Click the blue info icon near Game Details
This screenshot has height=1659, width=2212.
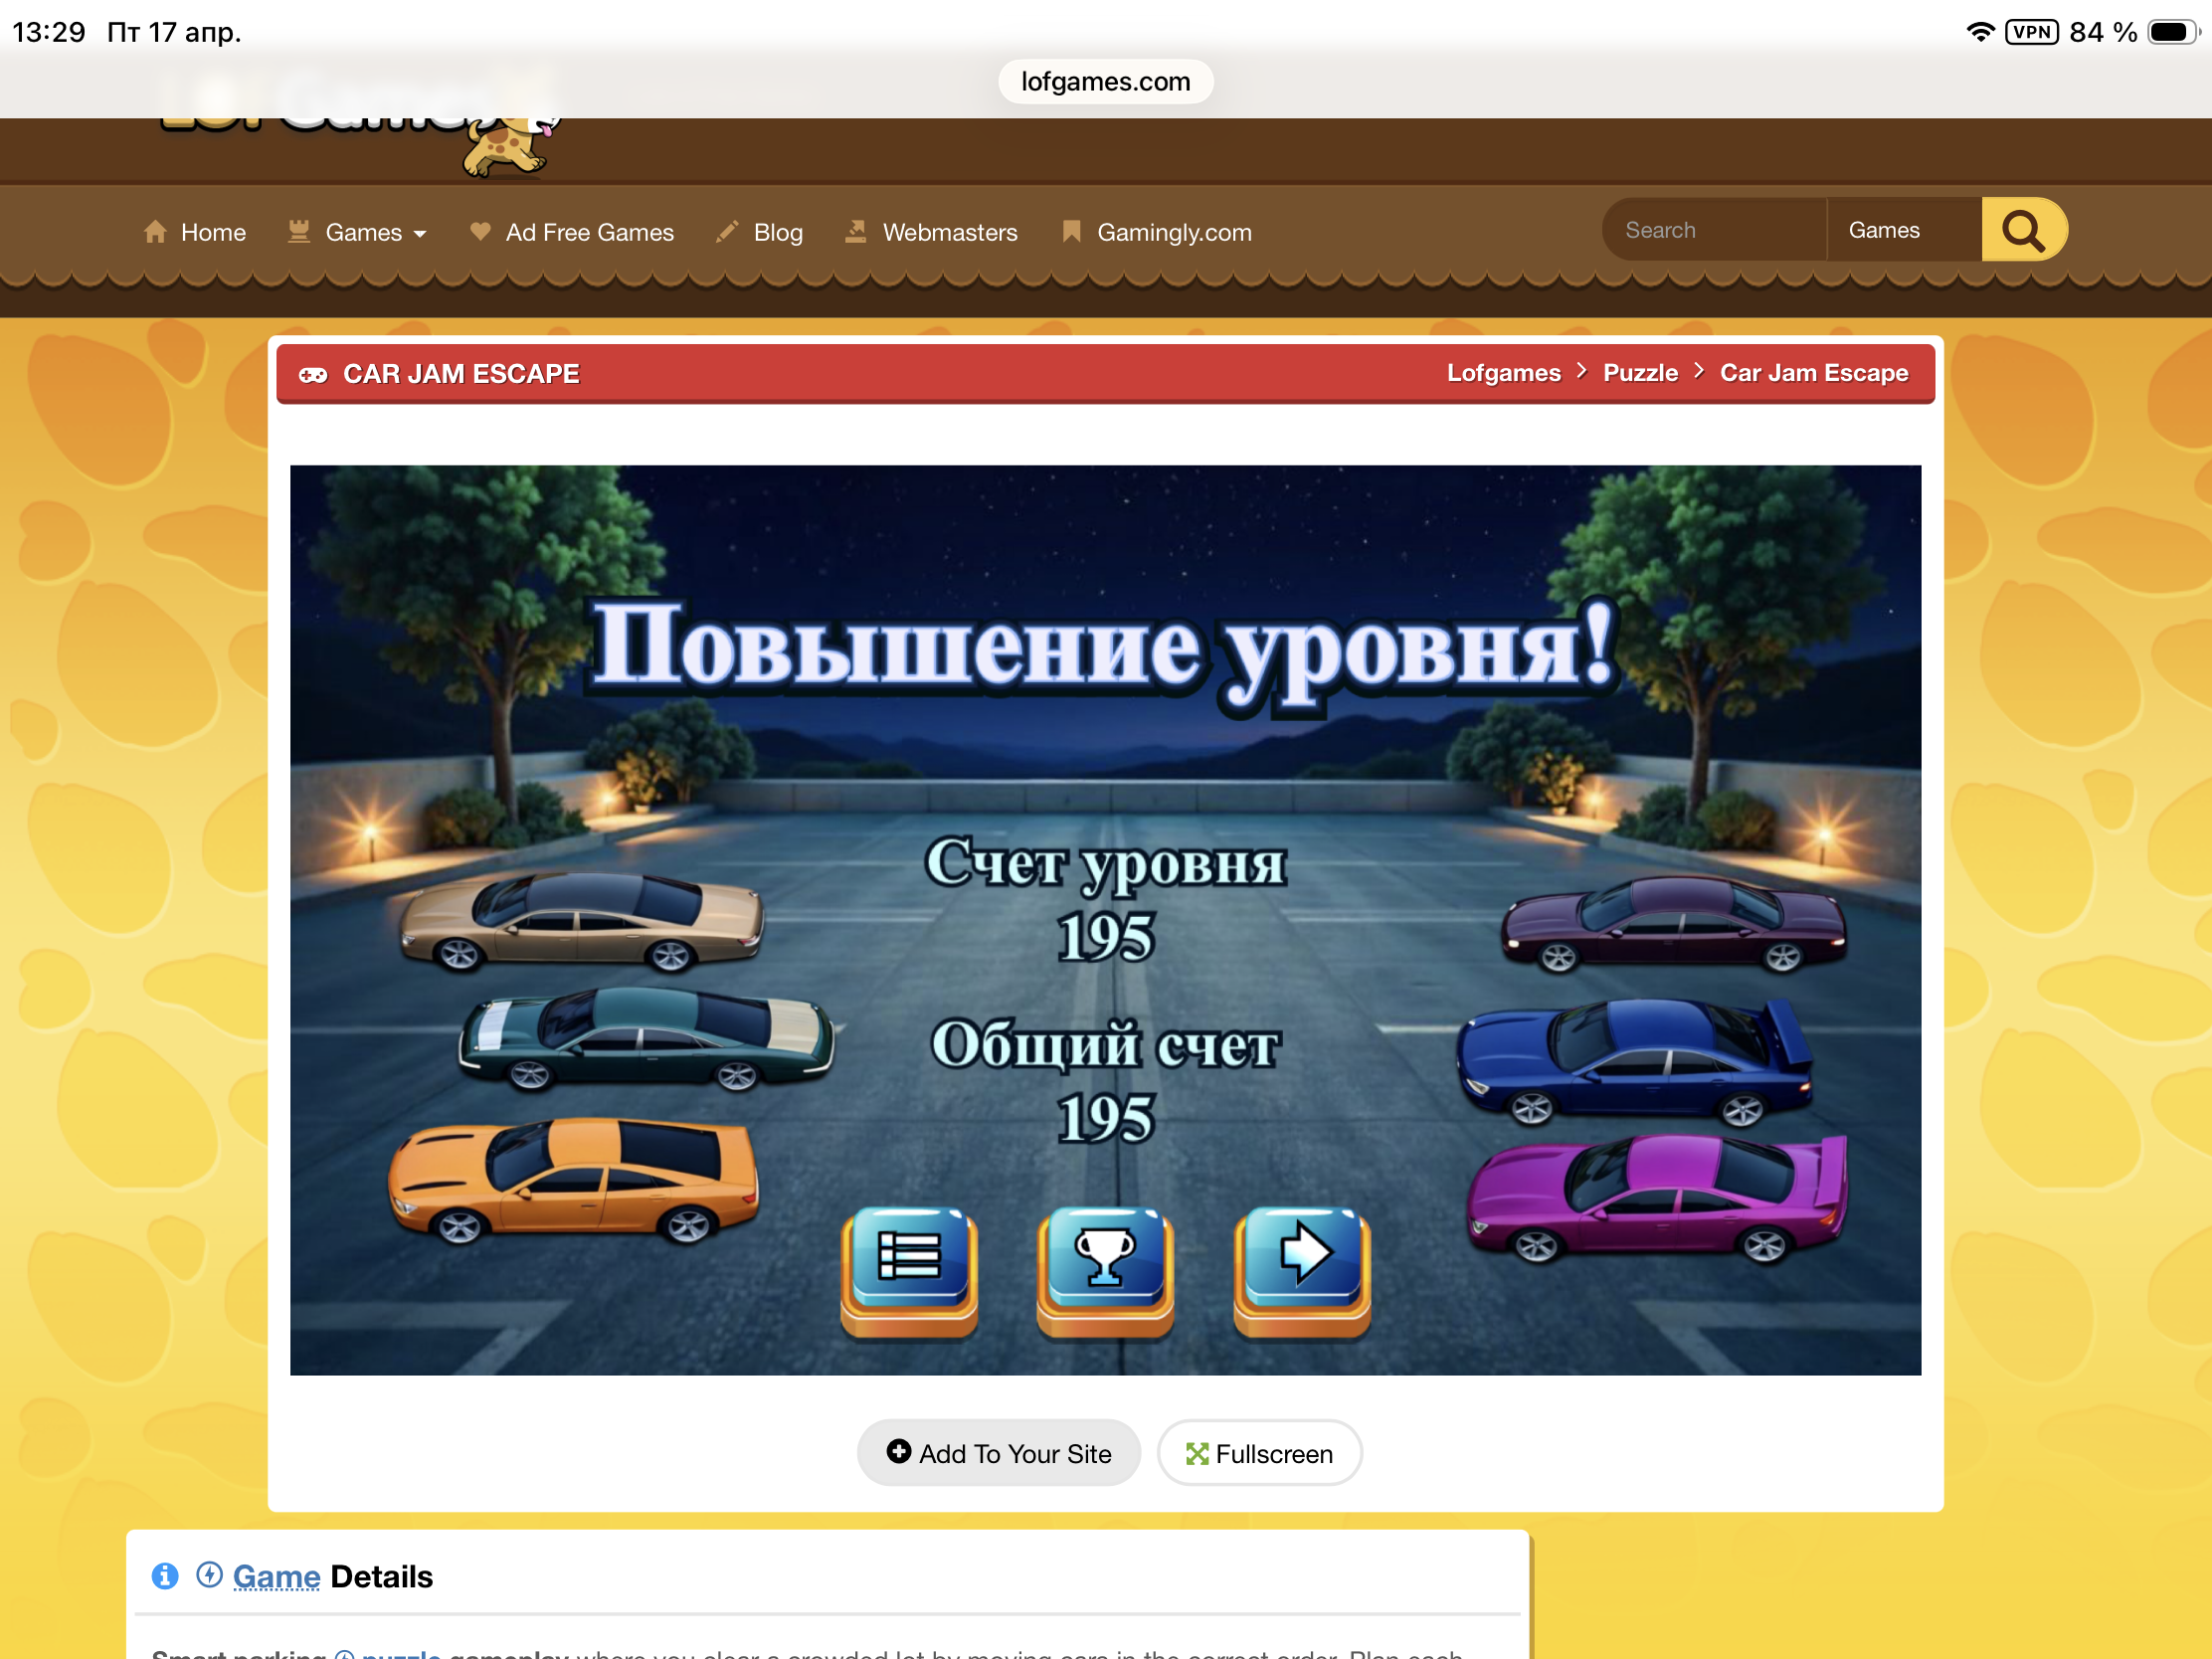pyautogui.click(x=165, y=1576)
